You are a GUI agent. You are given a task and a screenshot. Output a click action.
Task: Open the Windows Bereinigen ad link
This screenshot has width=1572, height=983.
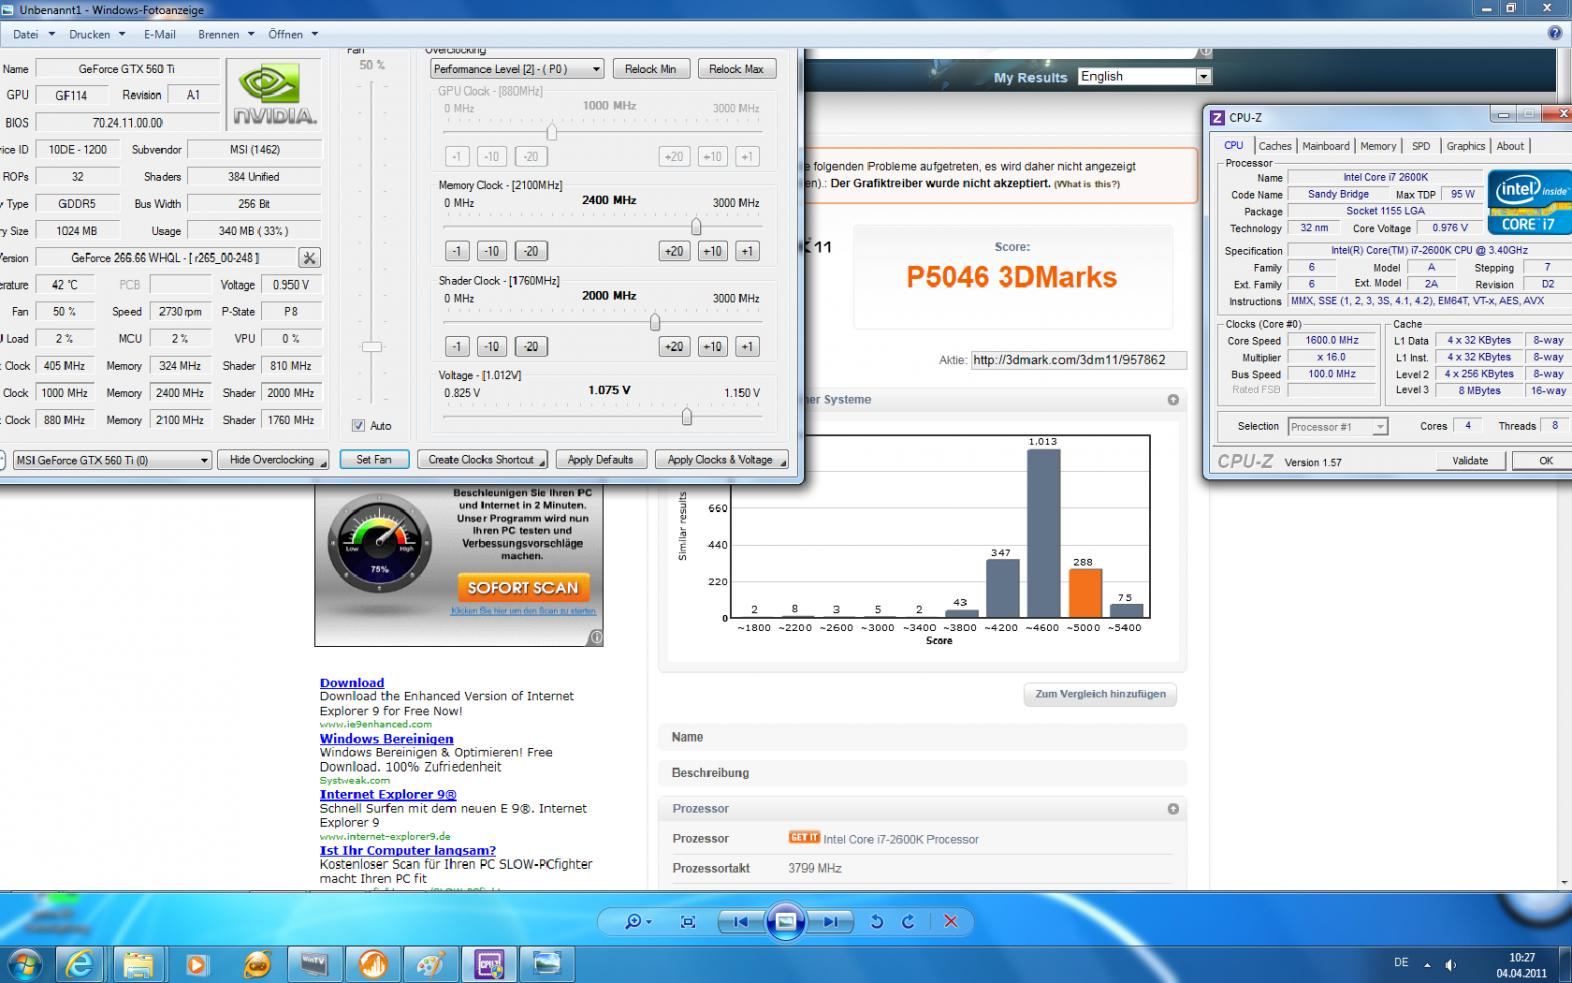click(x=386, y=739)
